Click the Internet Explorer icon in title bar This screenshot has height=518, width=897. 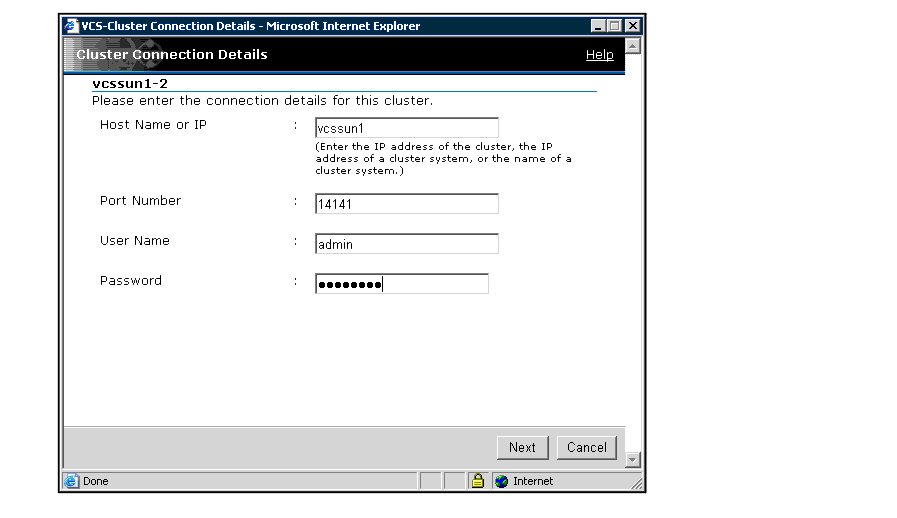pyautogui.click(x=71, y=26)
